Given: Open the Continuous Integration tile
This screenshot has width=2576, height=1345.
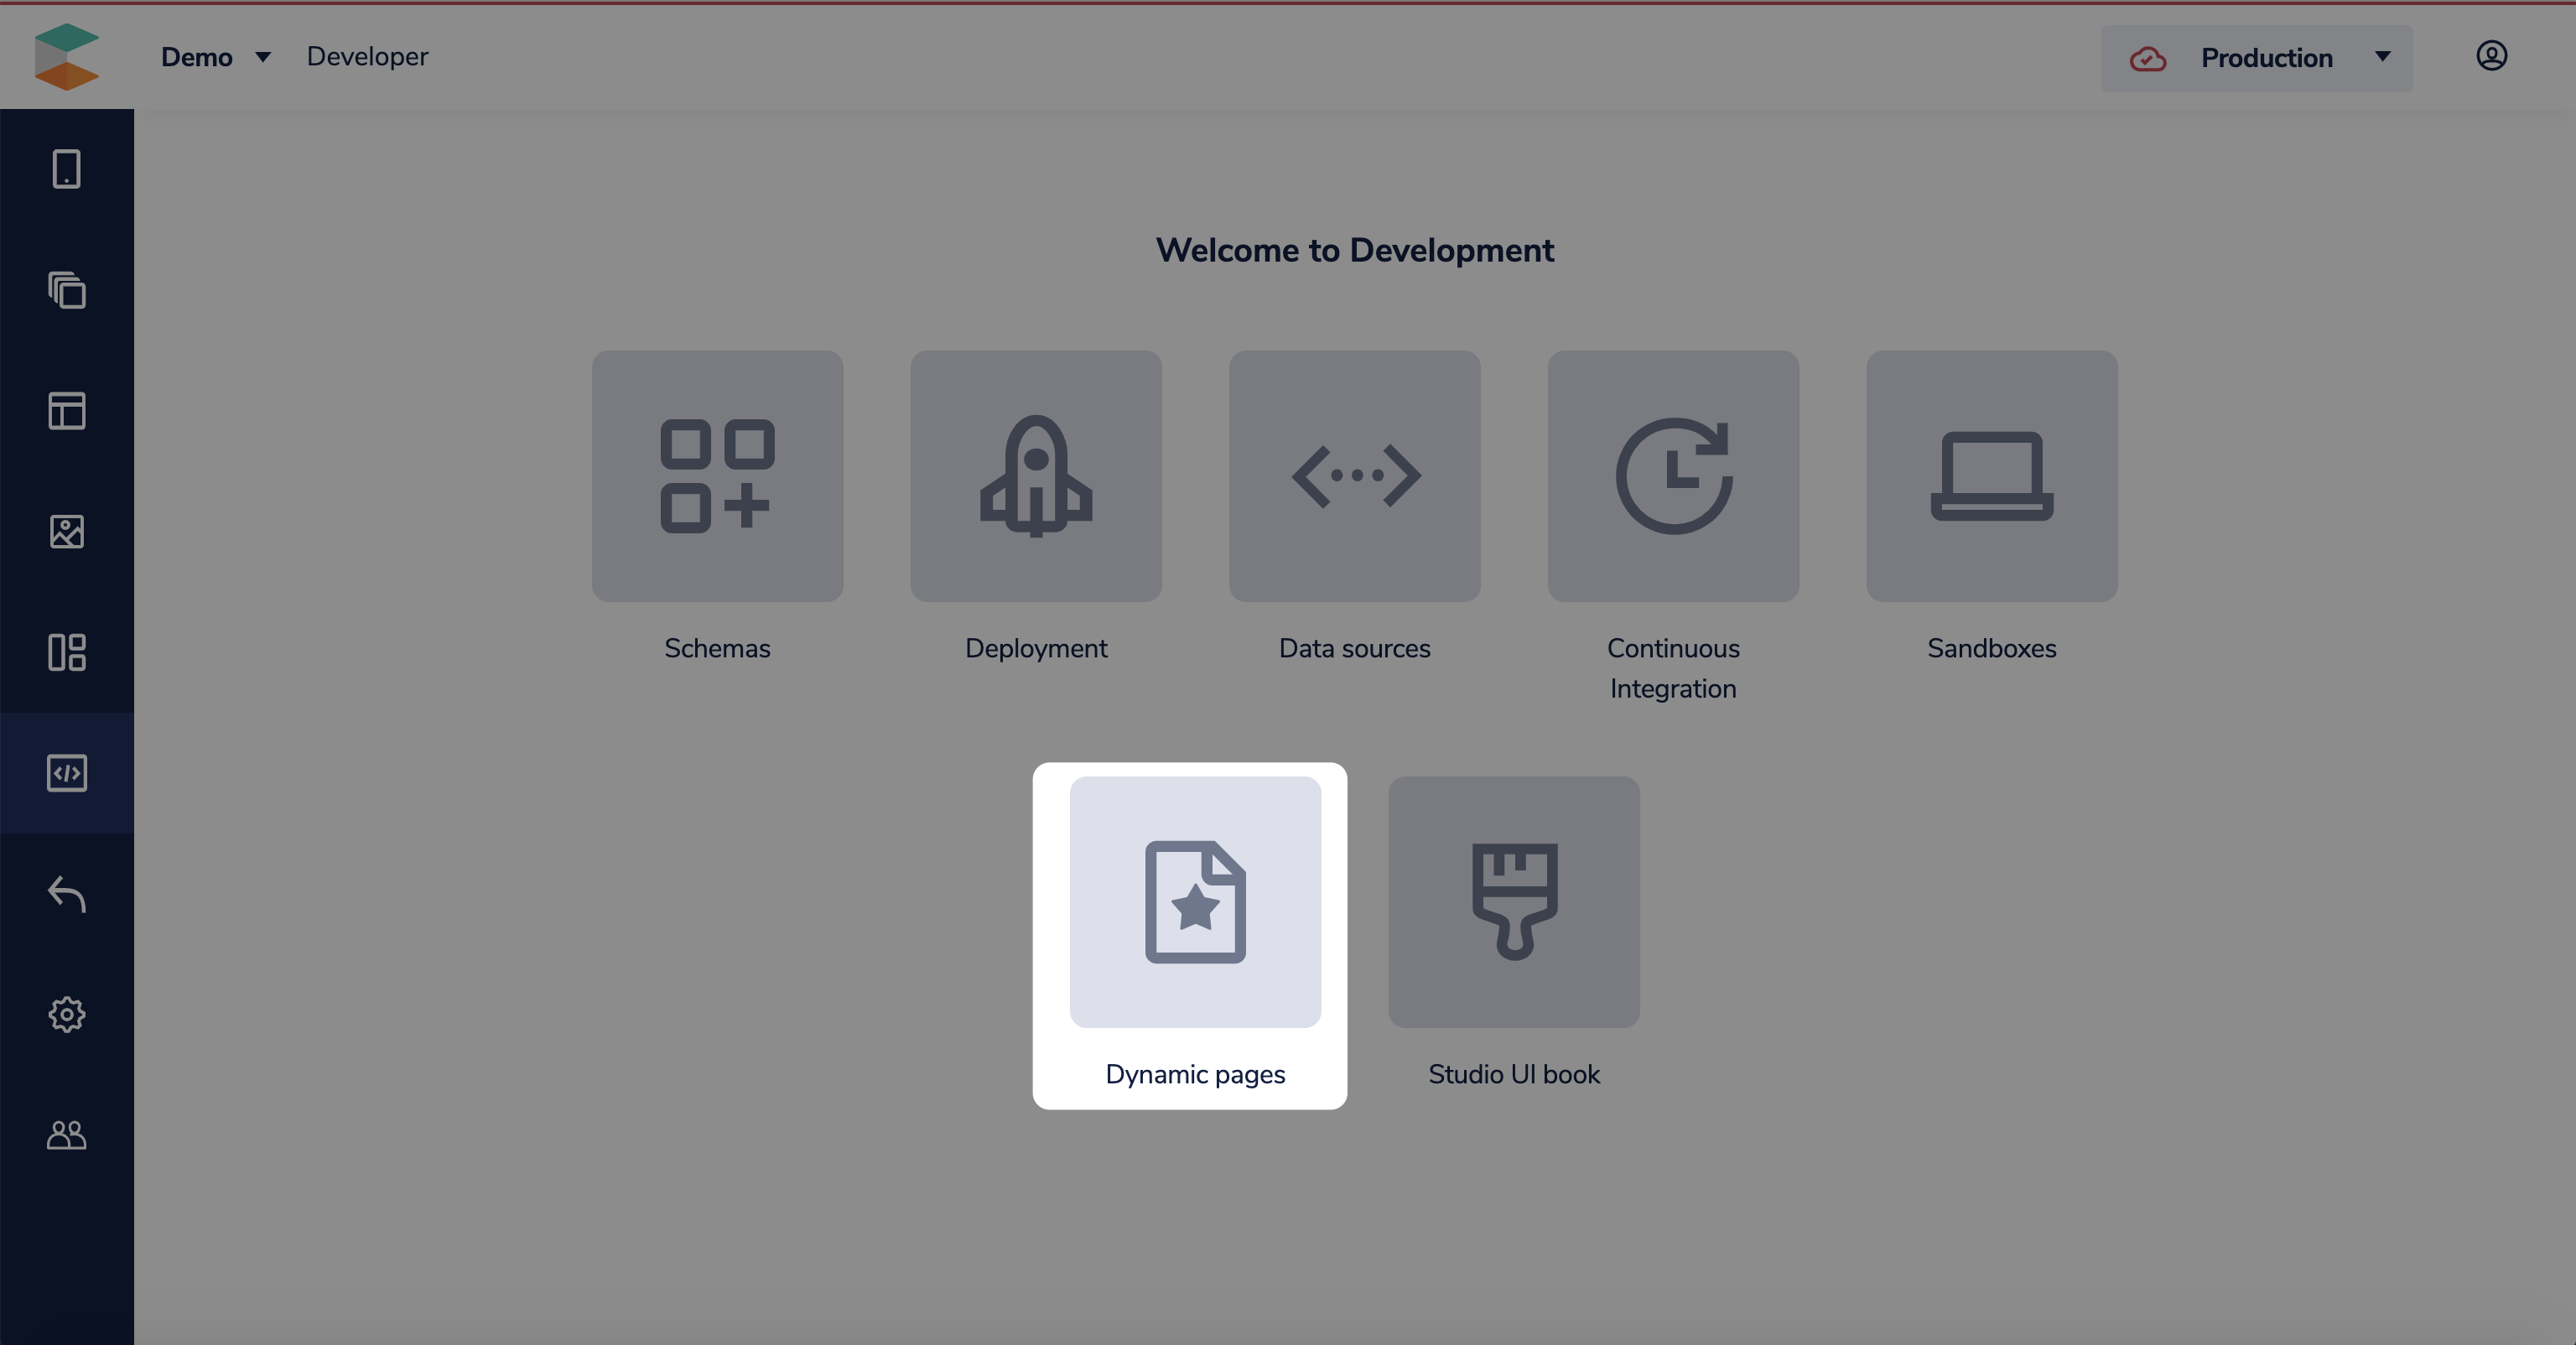Looking at the screenshot, I should coord(1672,476).
